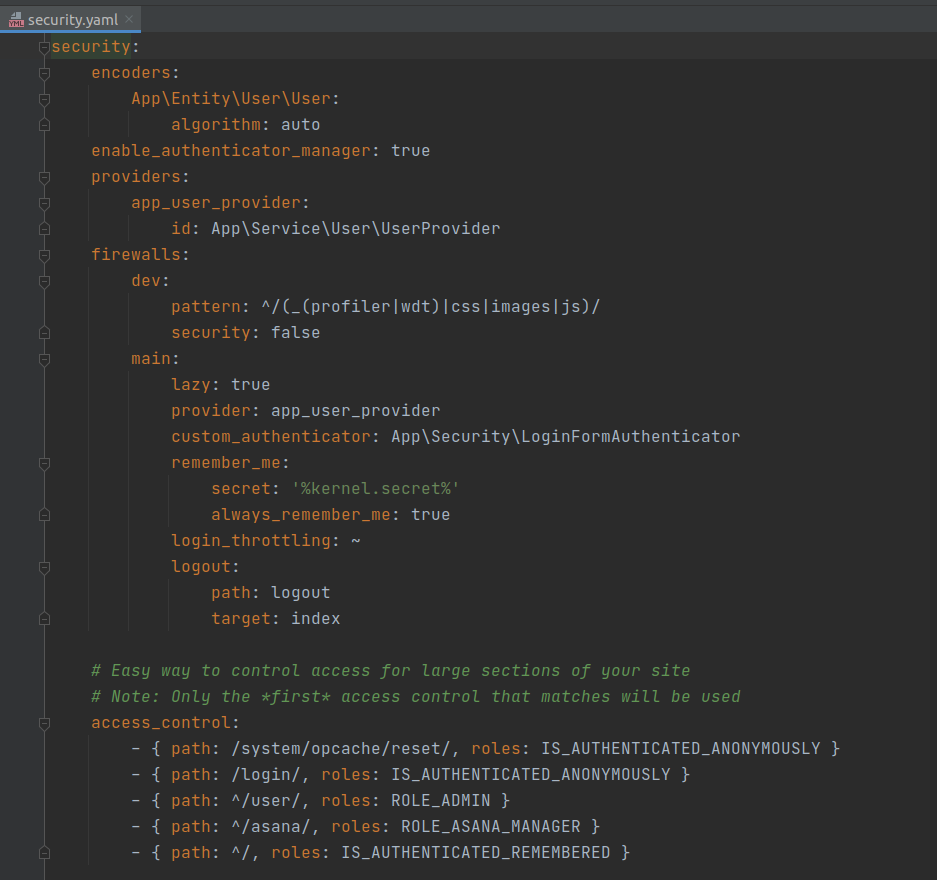The height and width of the screenshot is (880, 937).
Task: Close the security.yaml tab
Action: click(x=129, y=19)
